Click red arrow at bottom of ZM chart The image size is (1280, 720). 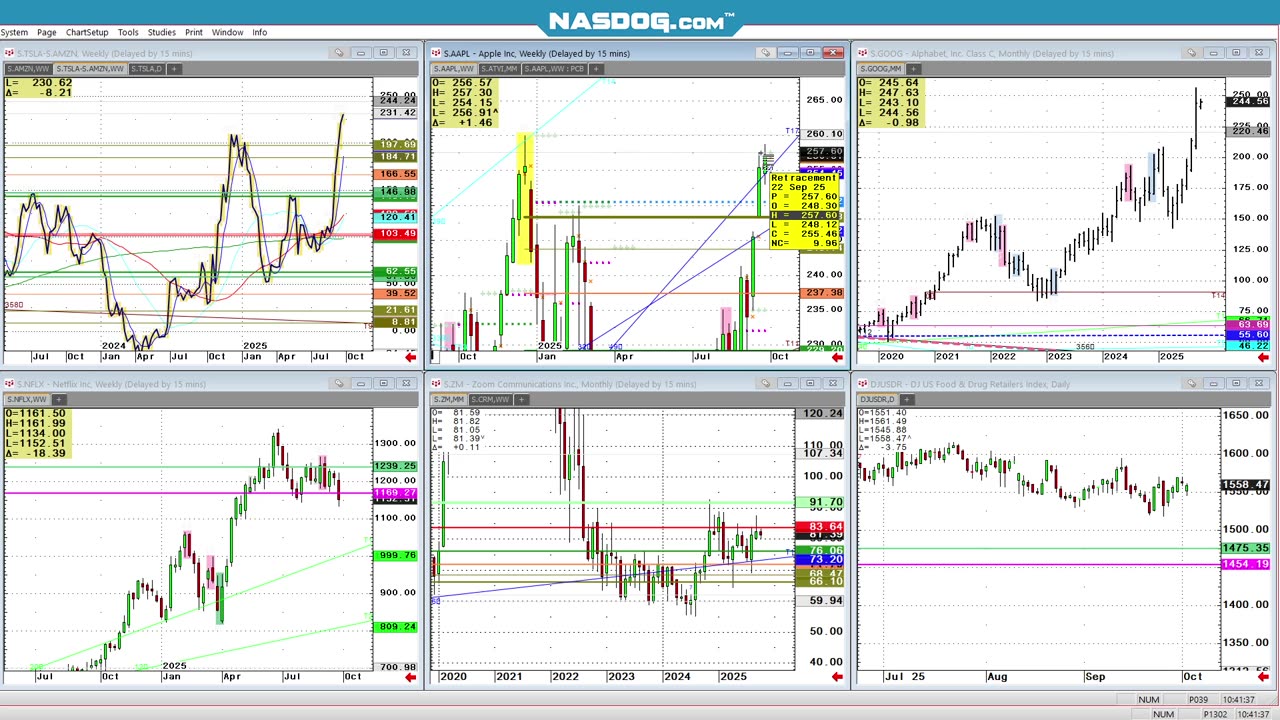coord(836,677)
